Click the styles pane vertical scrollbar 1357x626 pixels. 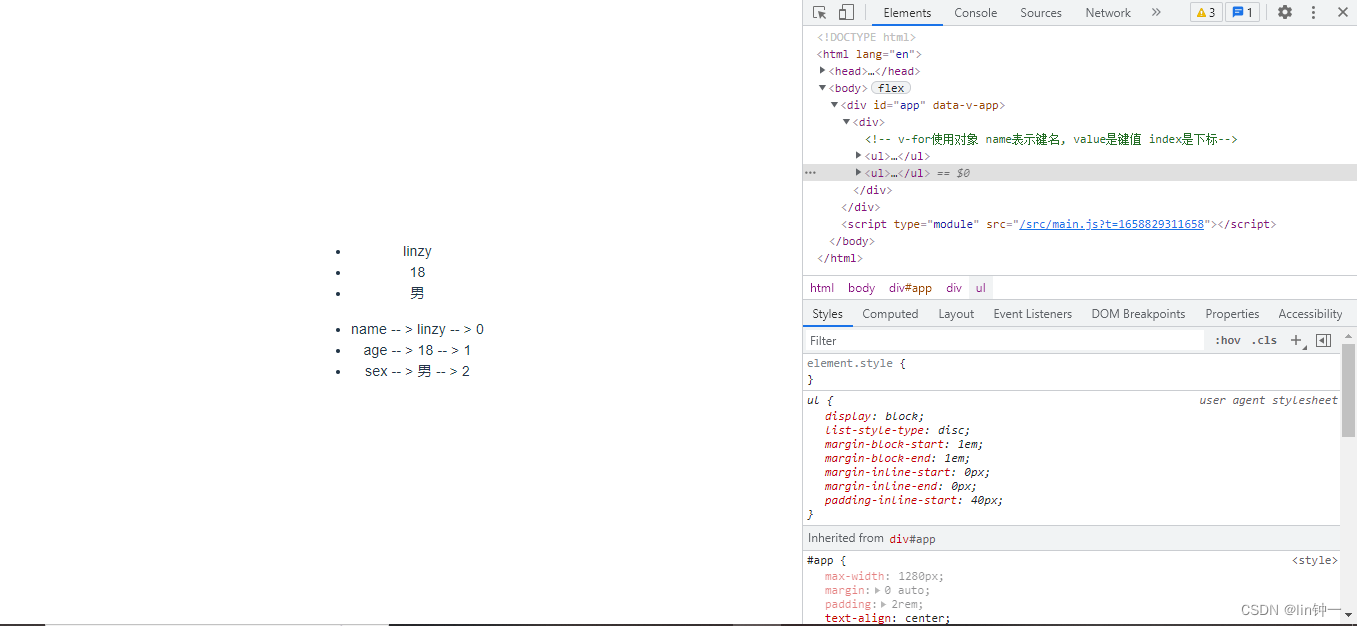(1348, 390)
